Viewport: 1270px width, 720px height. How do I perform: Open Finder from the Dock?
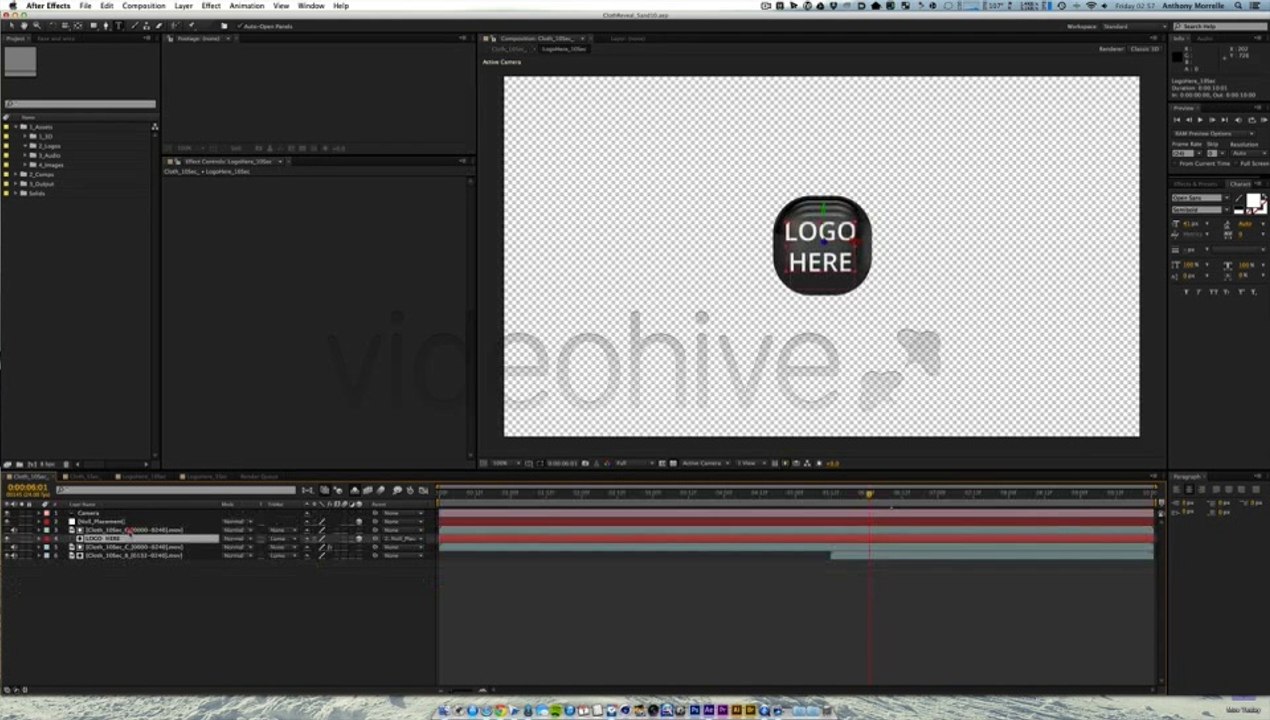click(446, 710)
